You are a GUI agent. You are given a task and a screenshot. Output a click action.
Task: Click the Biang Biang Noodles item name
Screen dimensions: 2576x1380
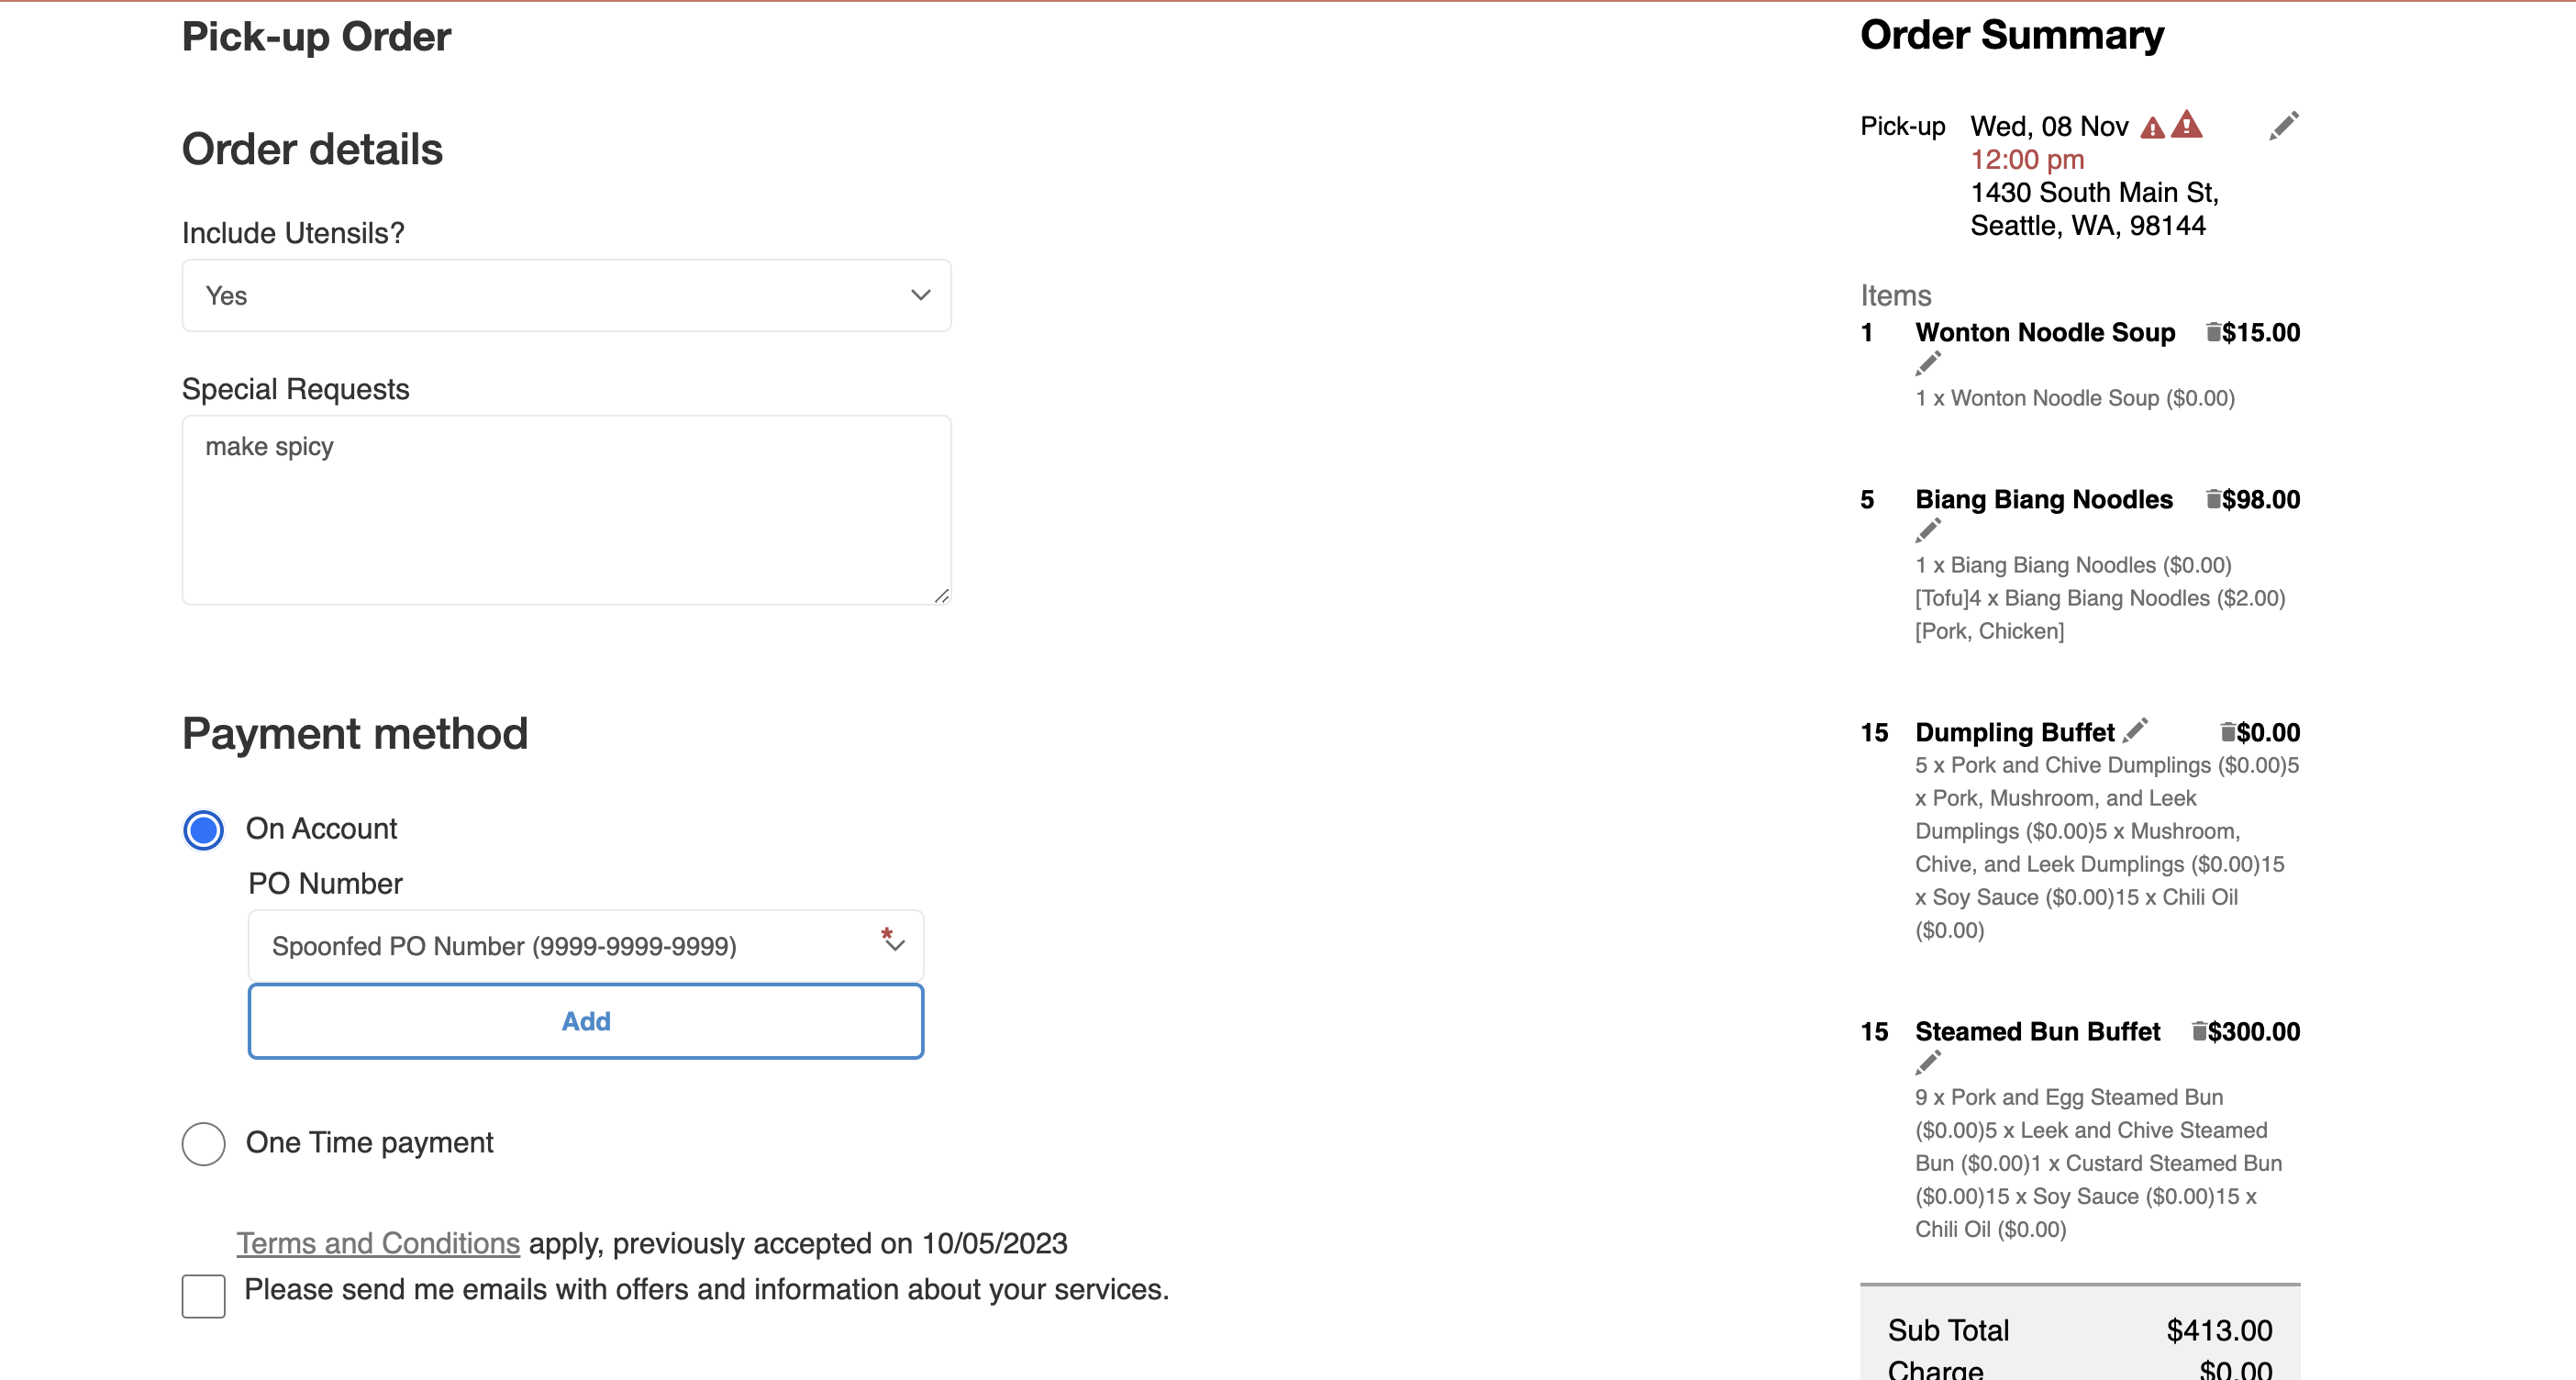tap(2043, 499)
